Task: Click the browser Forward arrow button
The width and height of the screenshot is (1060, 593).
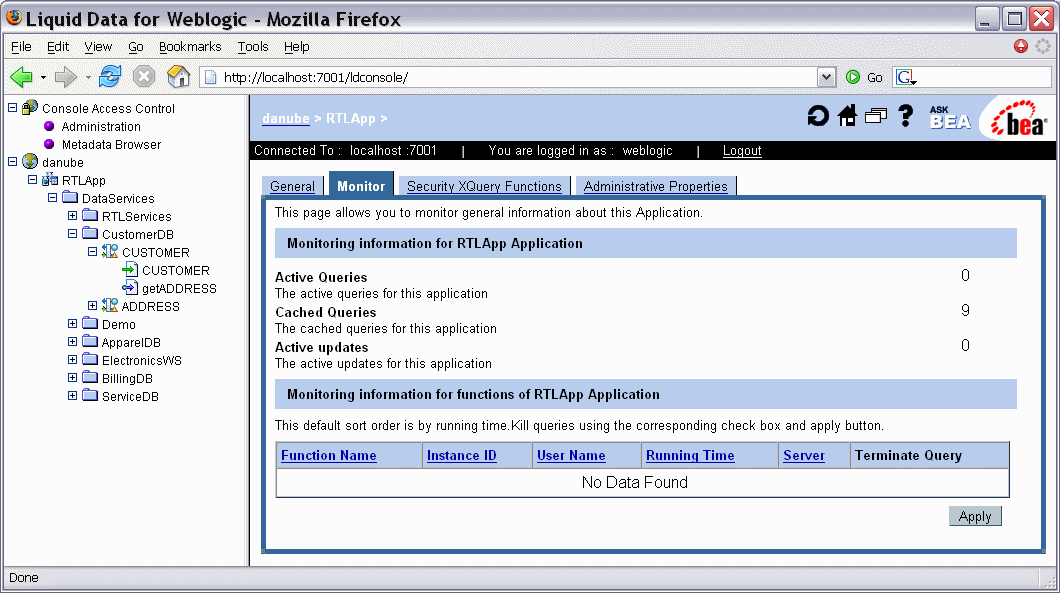Action: coord(66,77)
